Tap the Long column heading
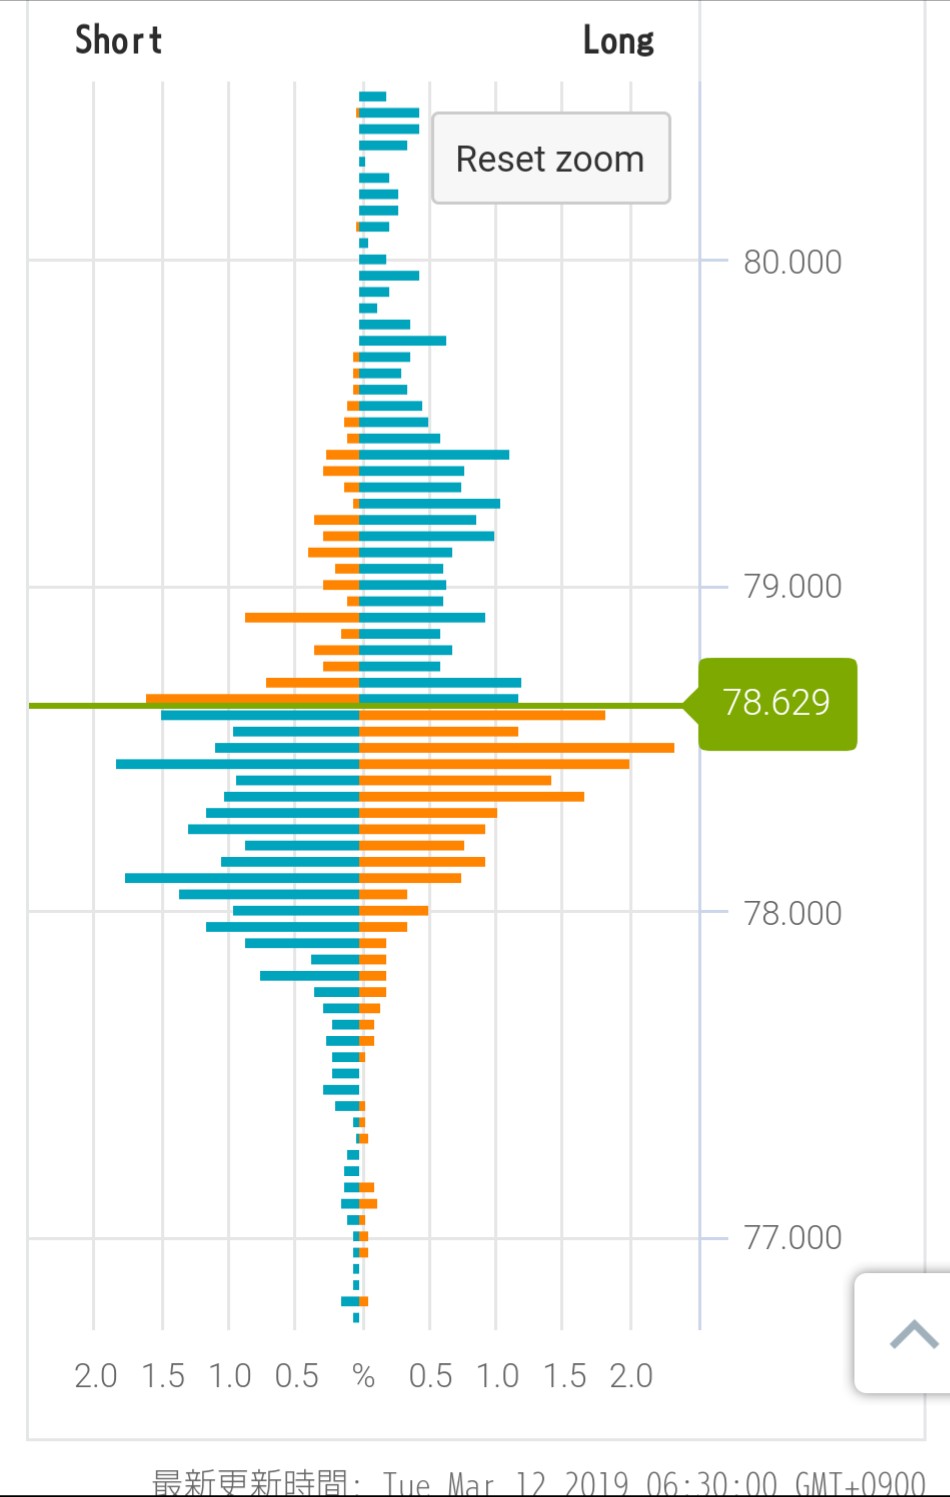 point(618,41)
